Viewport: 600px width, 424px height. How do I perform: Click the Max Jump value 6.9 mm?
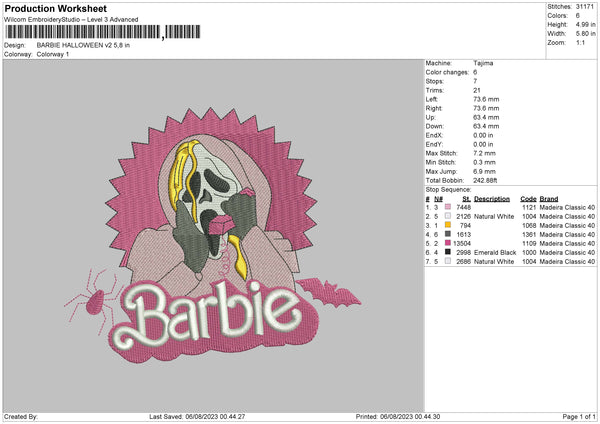coord(484,171)
